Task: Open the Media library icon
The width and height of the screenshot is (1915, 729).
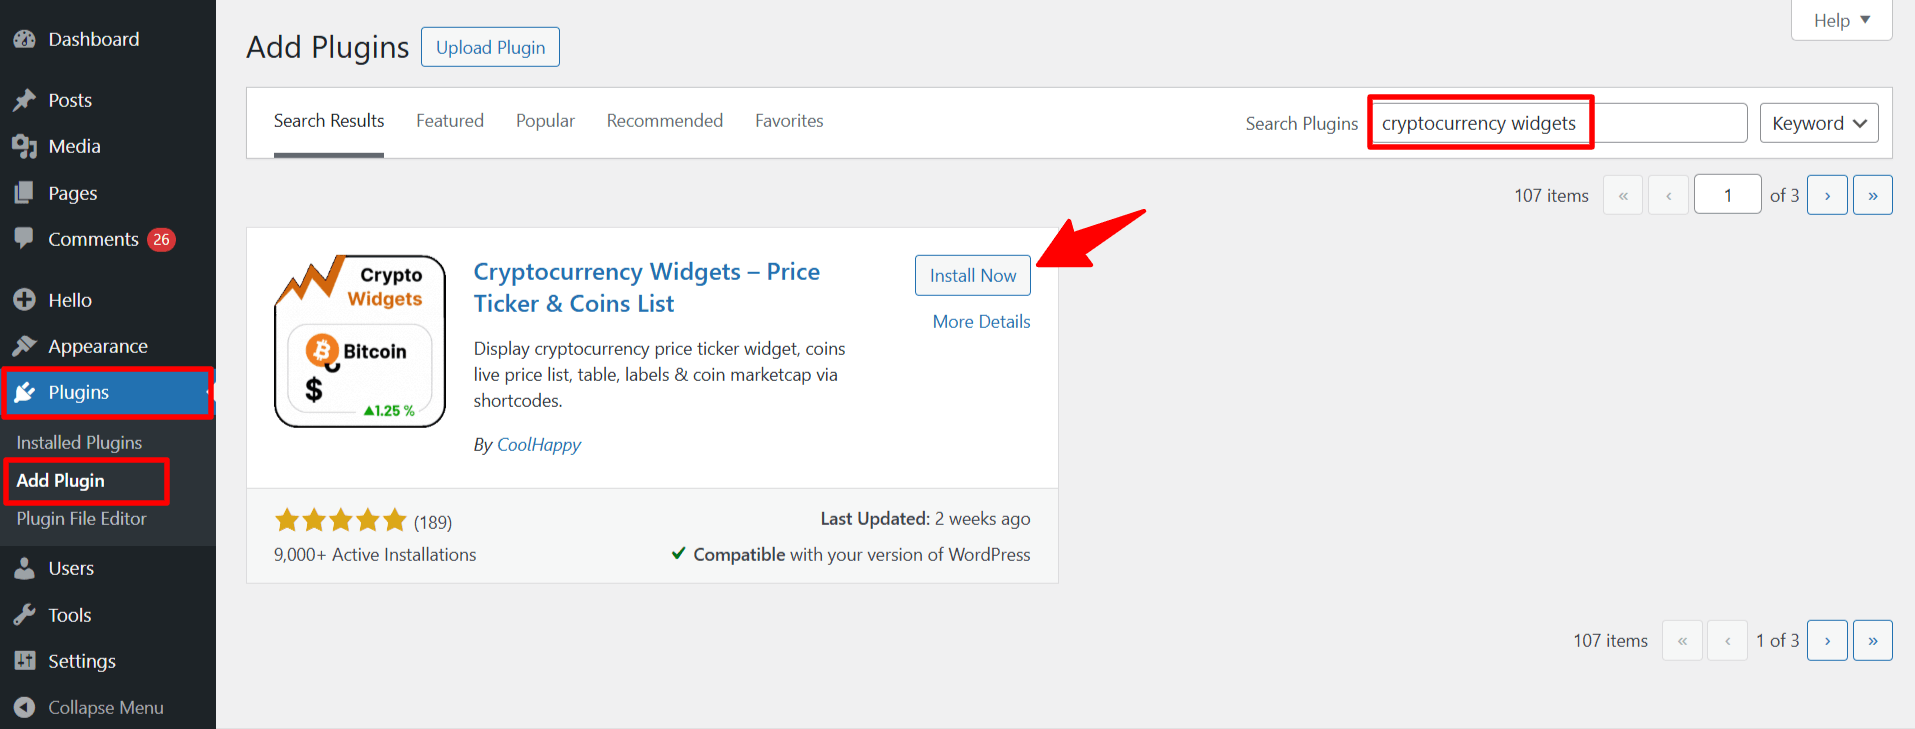Action: (25, 147)
